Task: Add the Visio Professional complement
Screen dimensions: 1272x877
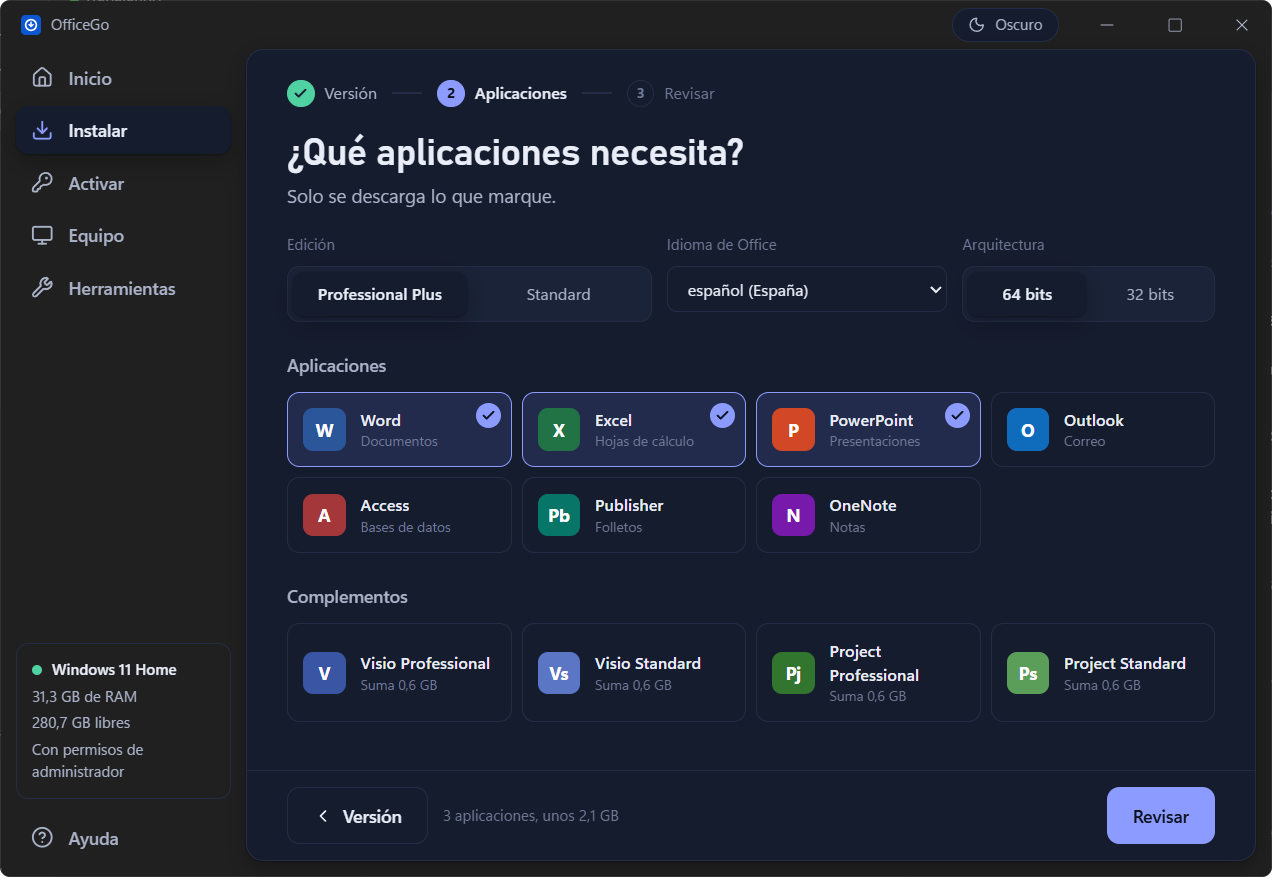Action: tap(399, 673)
